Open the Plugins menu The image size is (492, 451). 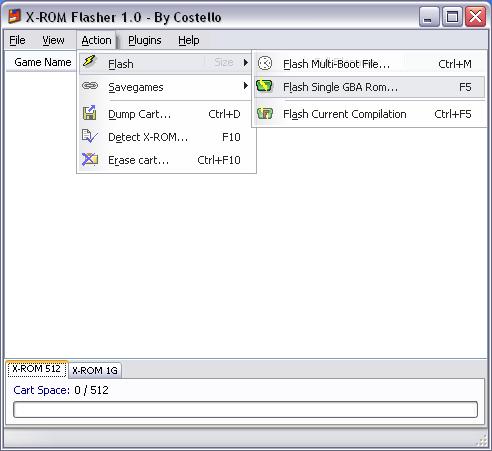point(145,40)
